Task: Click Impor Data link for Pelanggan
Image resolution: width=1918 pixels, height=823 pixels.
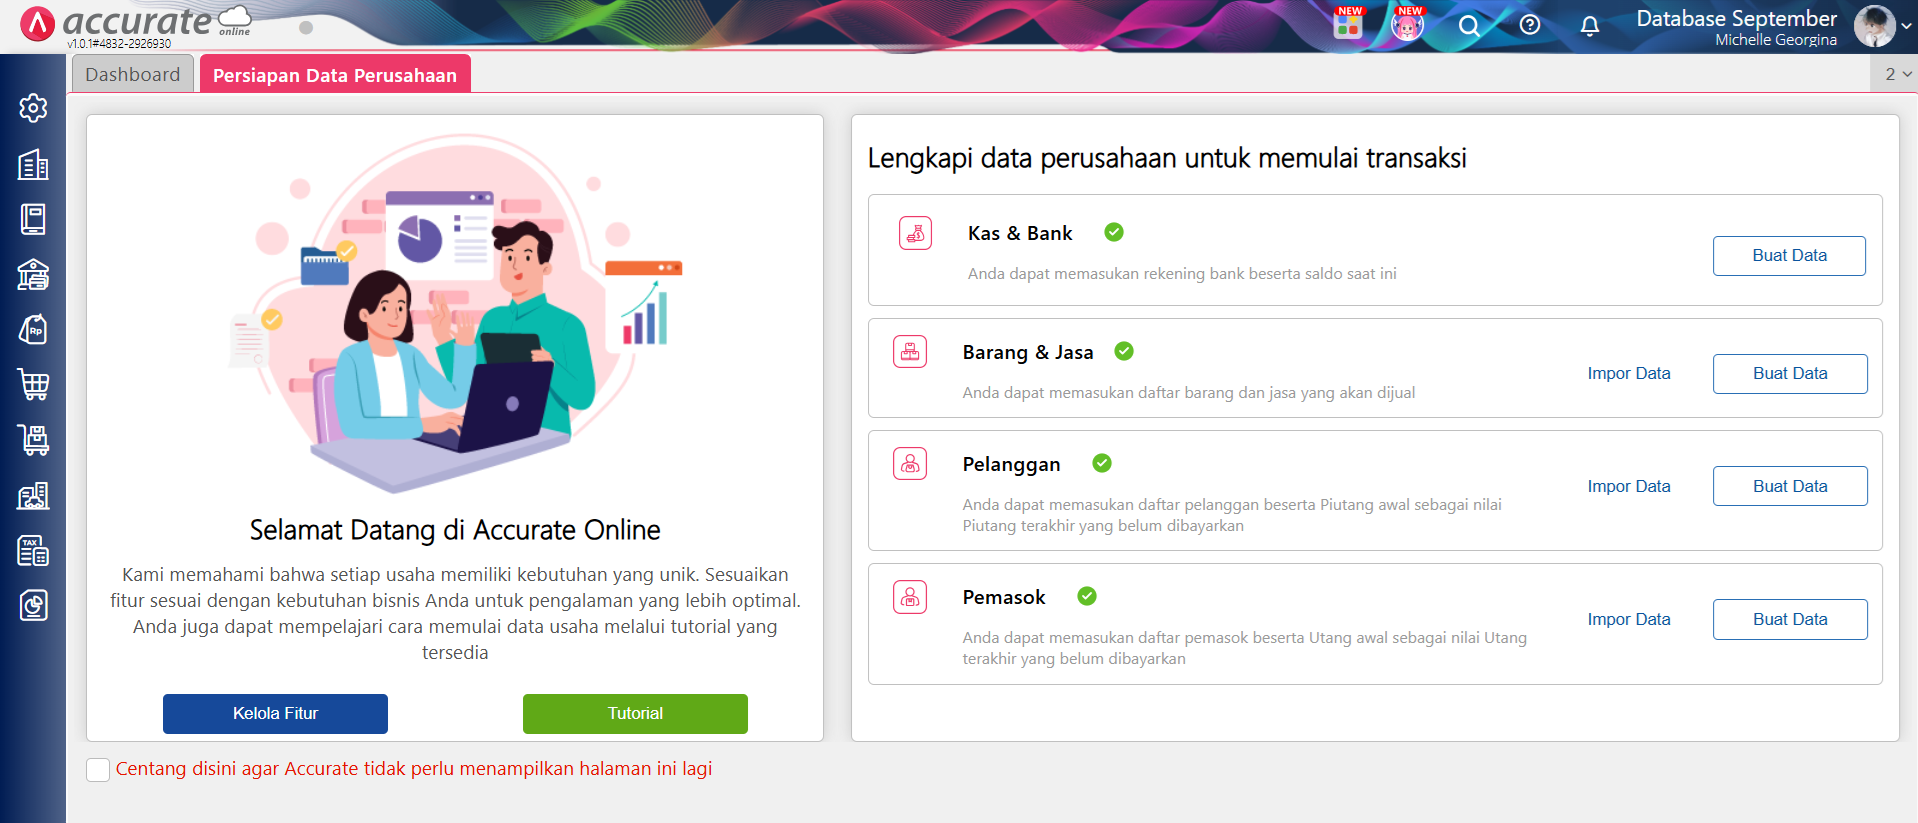Action: click(x=1629, y=486)
